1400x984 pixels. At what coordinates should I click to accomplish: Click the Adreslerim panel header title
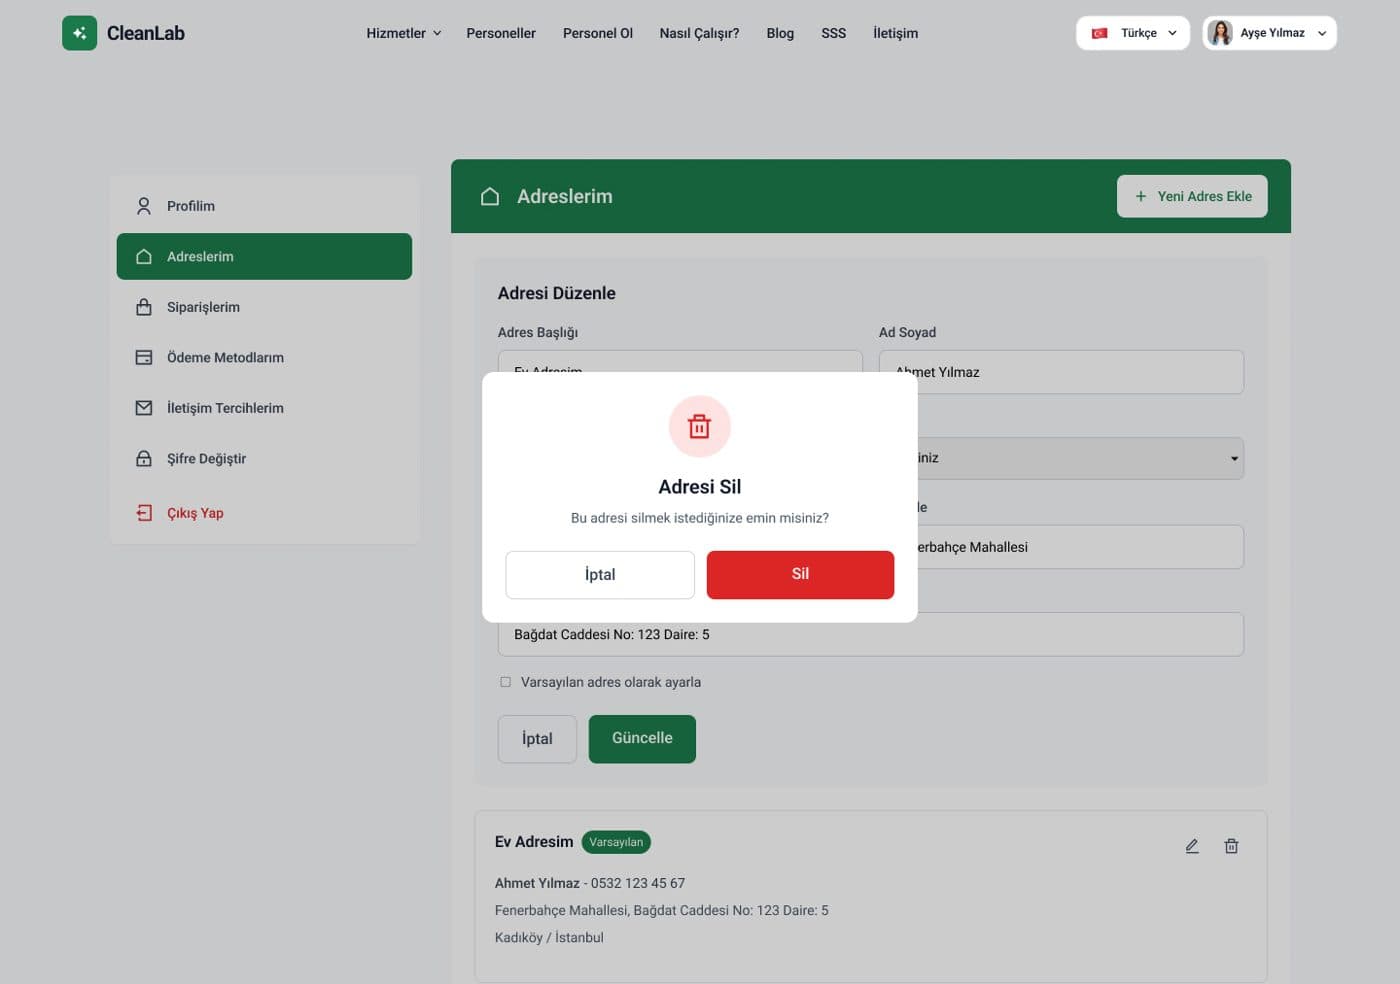coord(565,196)
